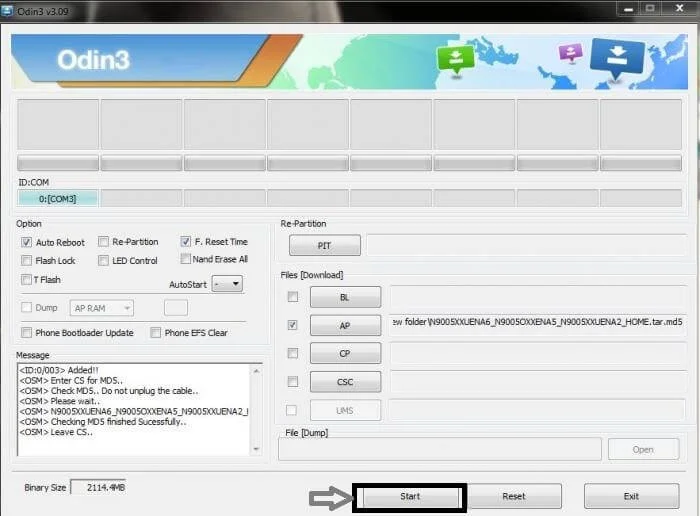This screenshot has height=516, width=700.
Task: Enable Nand Erase All option
Action: (186, 259)
